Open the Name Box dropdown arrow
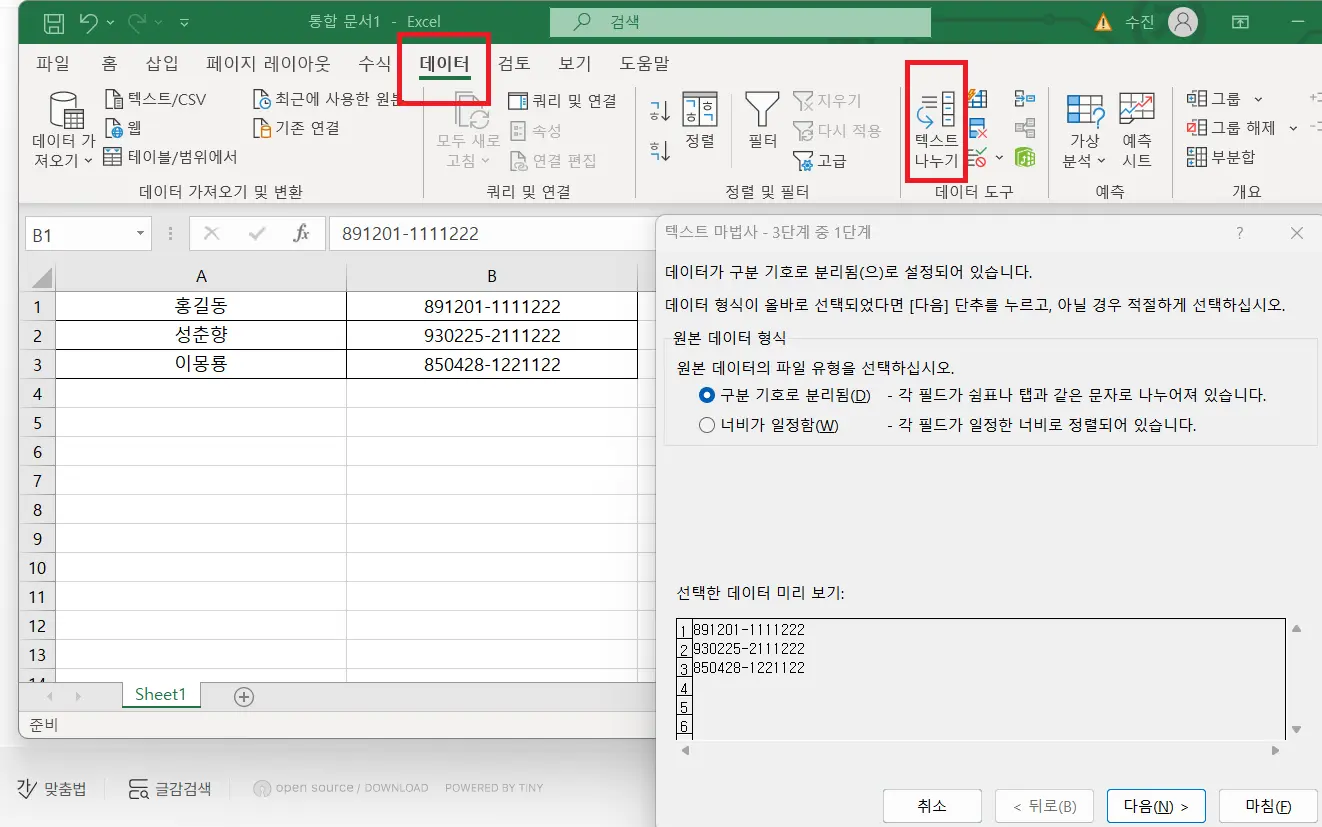 tap(140, 235)
